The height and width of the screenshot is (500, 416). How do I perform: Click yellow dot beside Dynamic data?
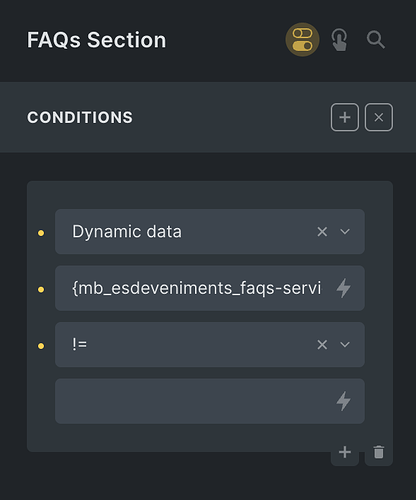41,233
